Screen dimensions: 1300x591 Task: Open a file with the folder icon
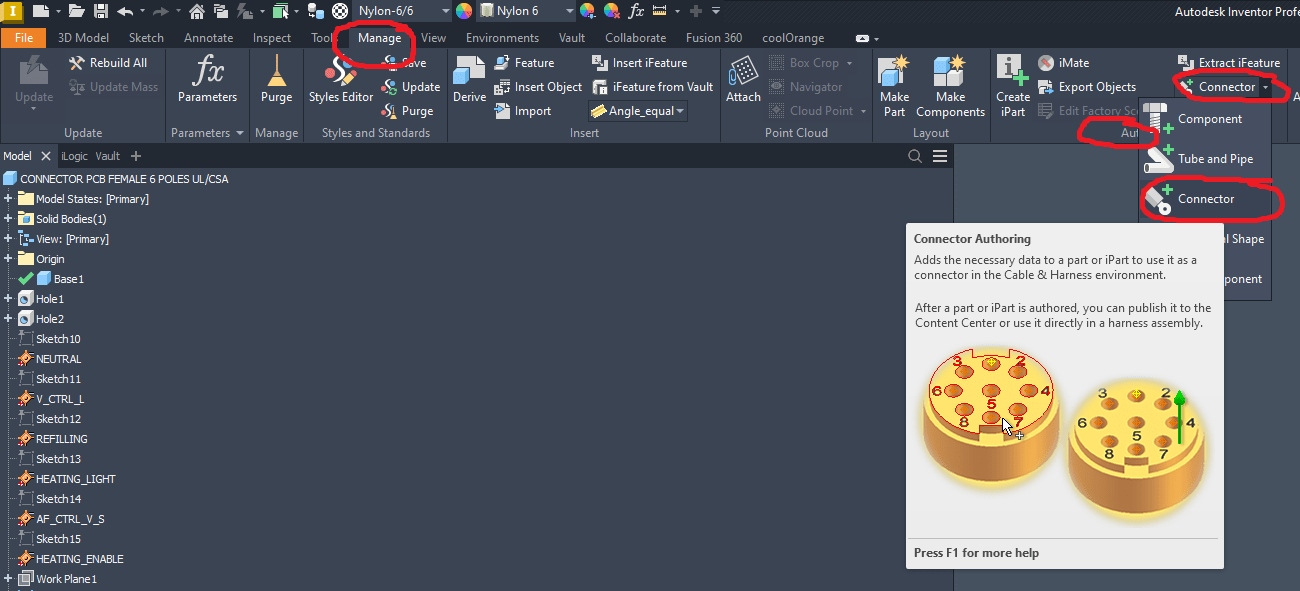76,11
